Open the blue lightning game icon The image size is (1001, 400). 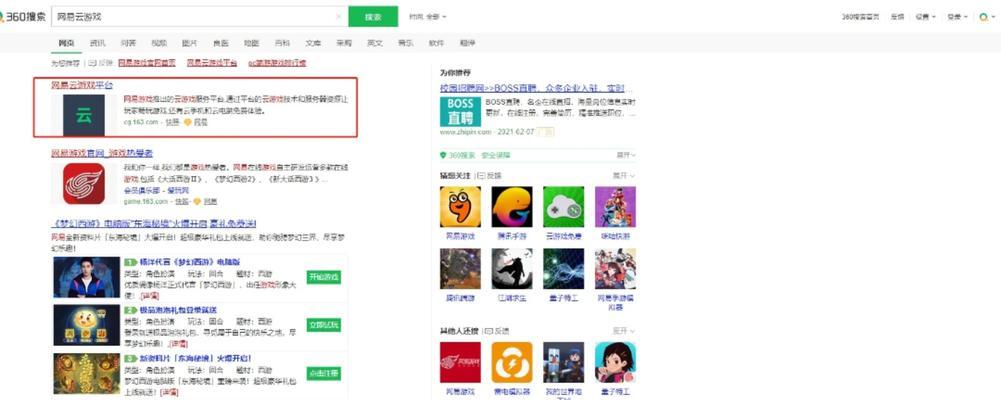click(x=564, y=269)
